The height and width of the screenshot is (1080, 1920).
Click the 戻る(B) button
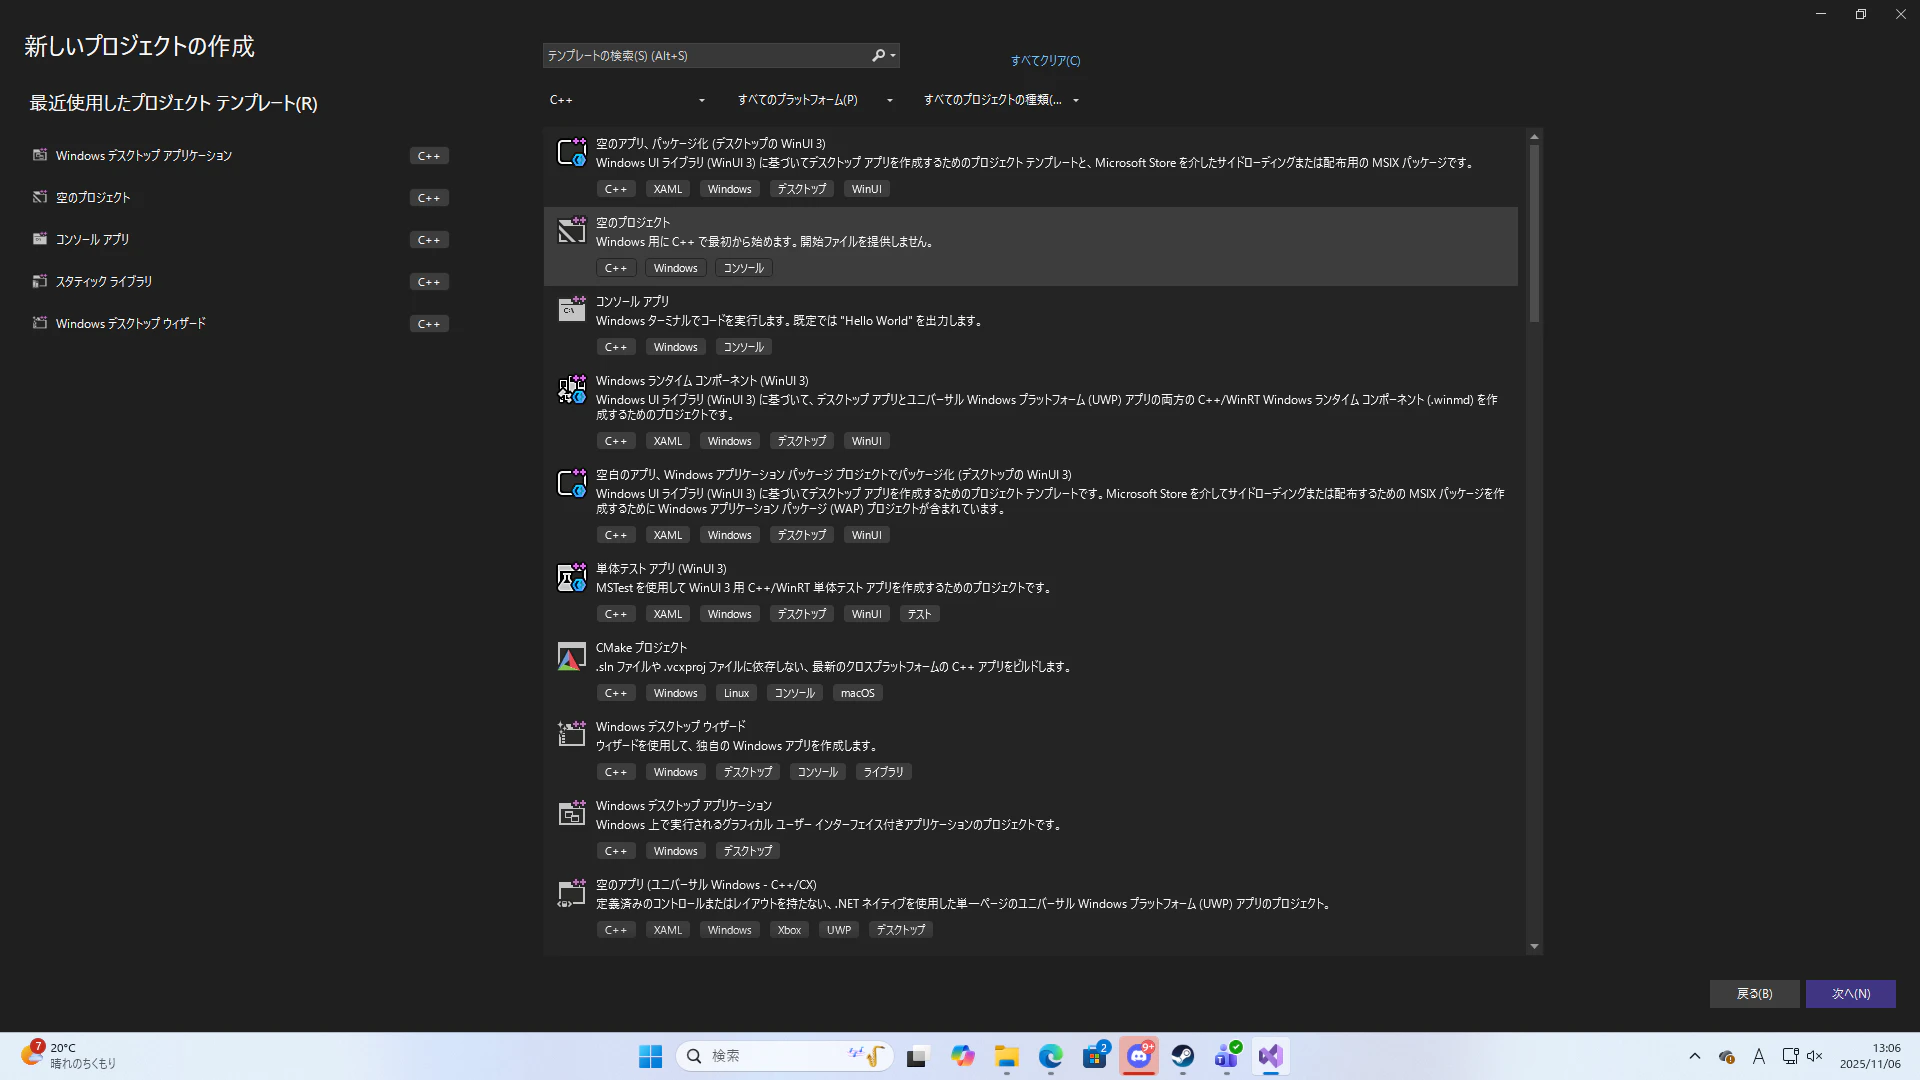(x=1754, y=994)
